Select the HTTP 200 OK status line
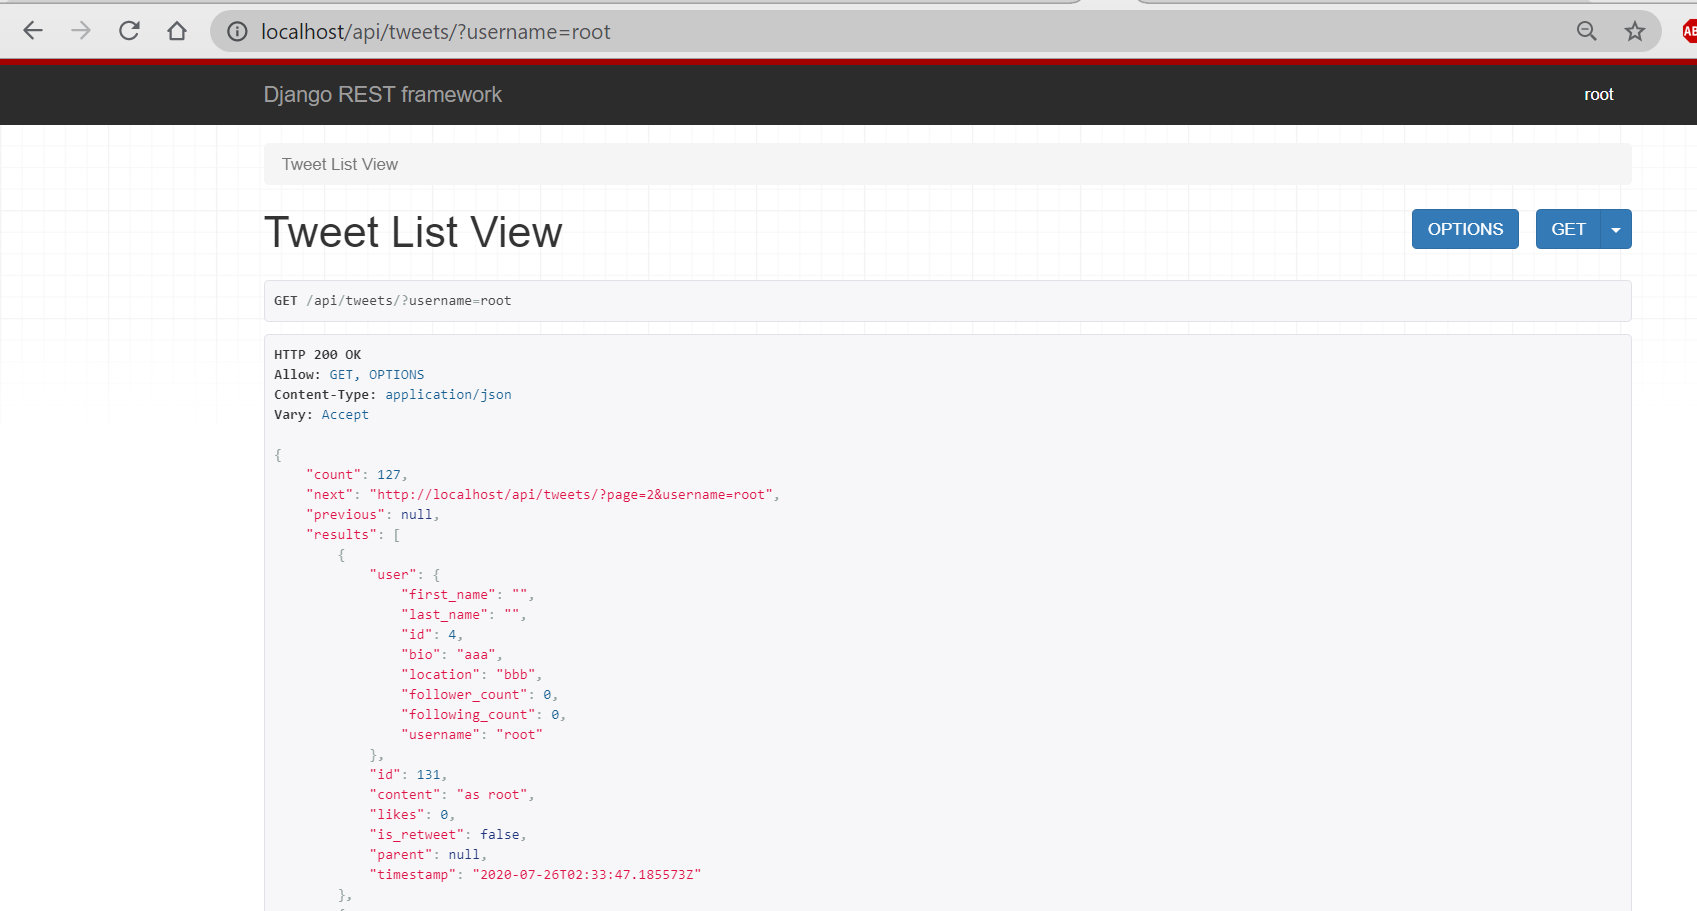 [x=318, y=355]
